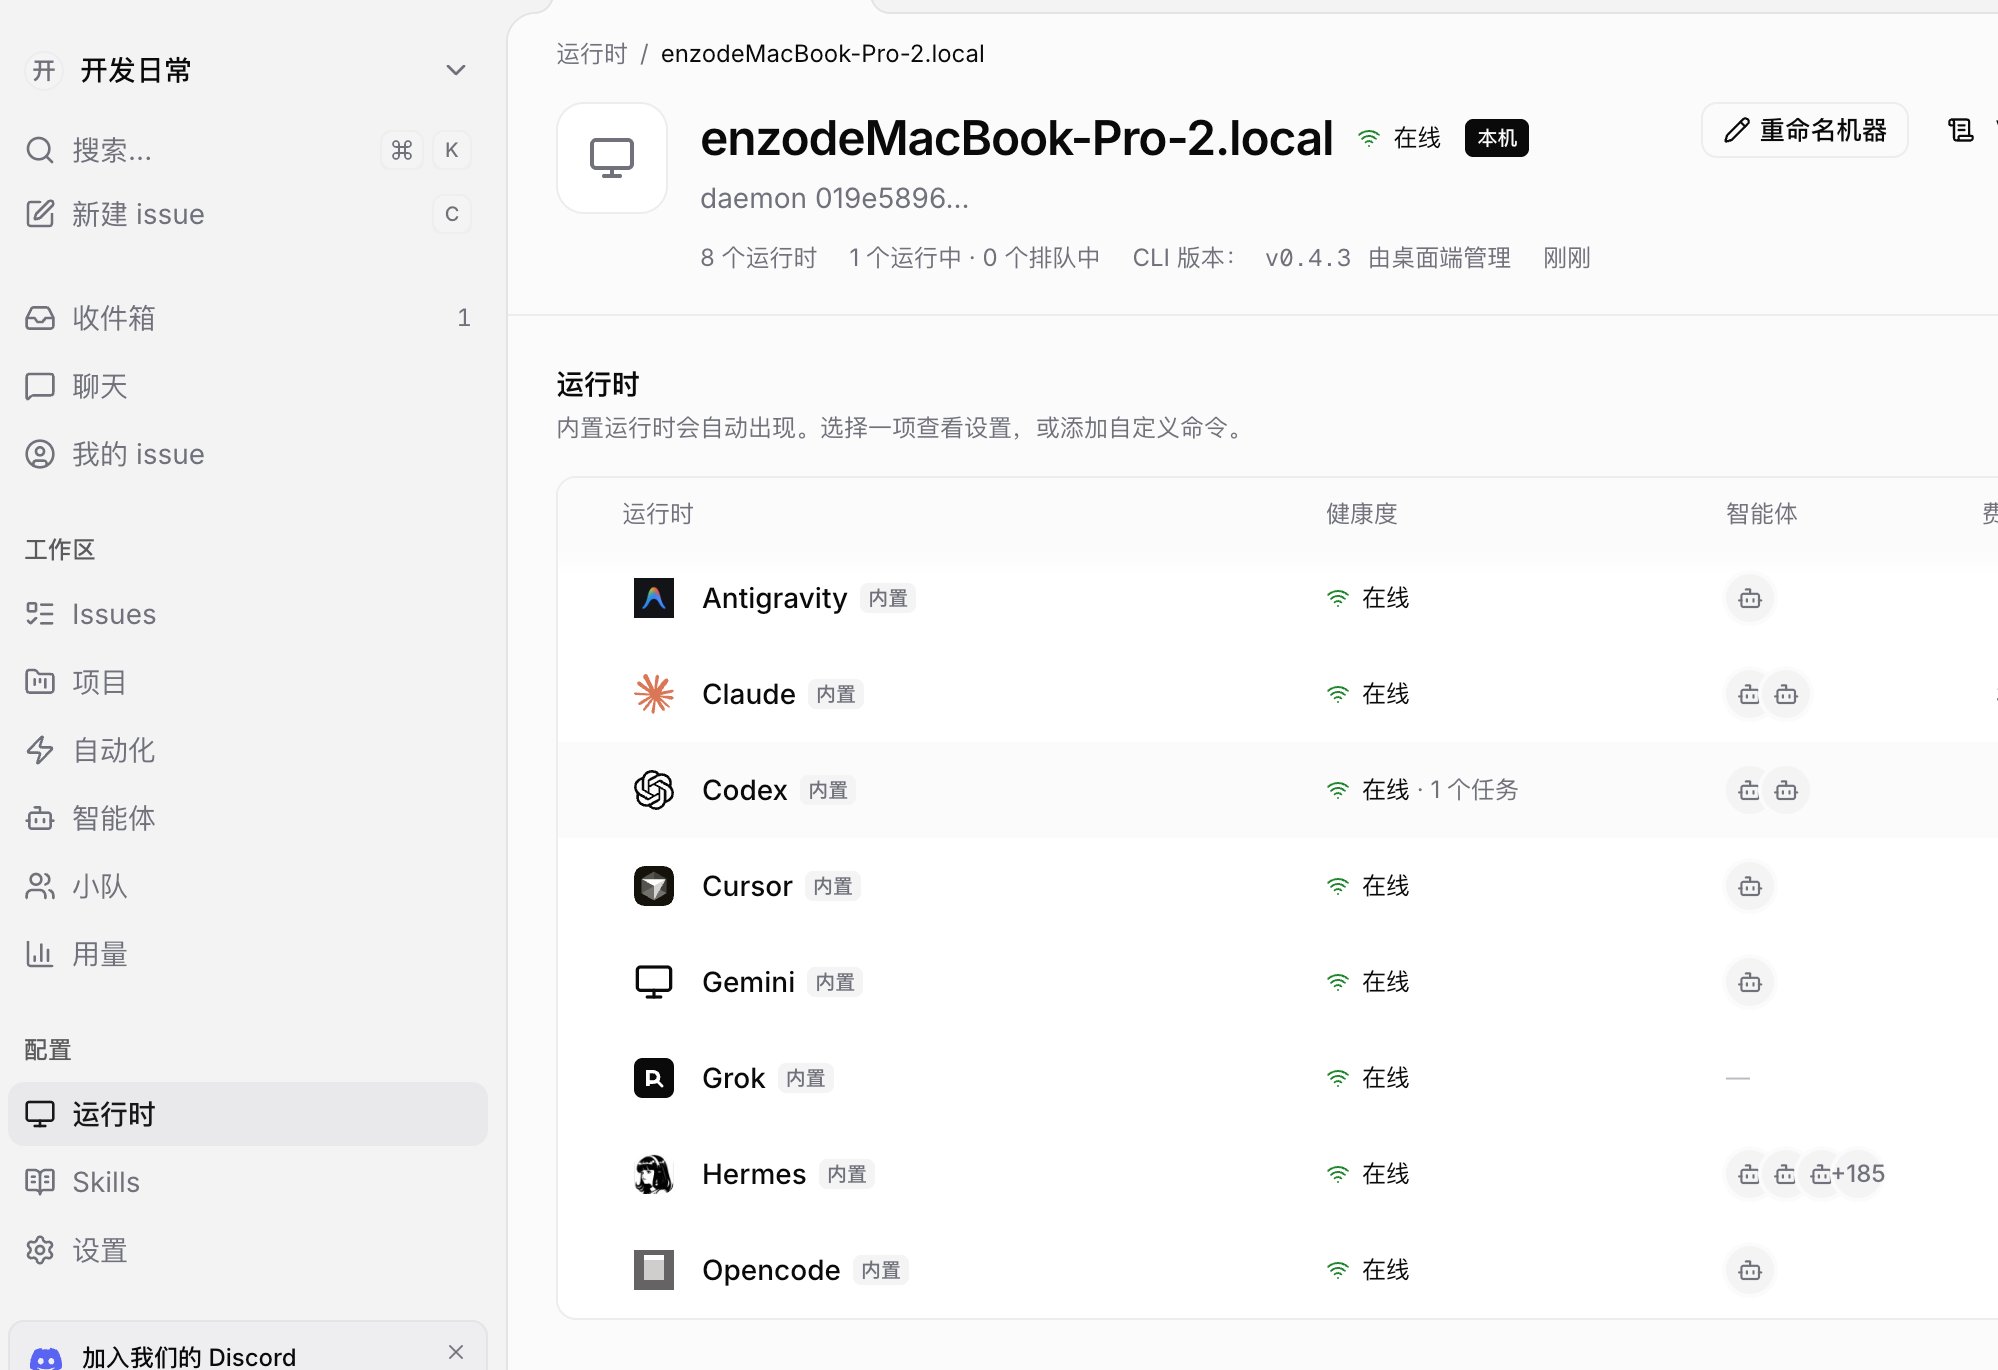Click the Cursor logo icon
This screenshot has height=1370, width=1998.
click(x=654, y=886)
